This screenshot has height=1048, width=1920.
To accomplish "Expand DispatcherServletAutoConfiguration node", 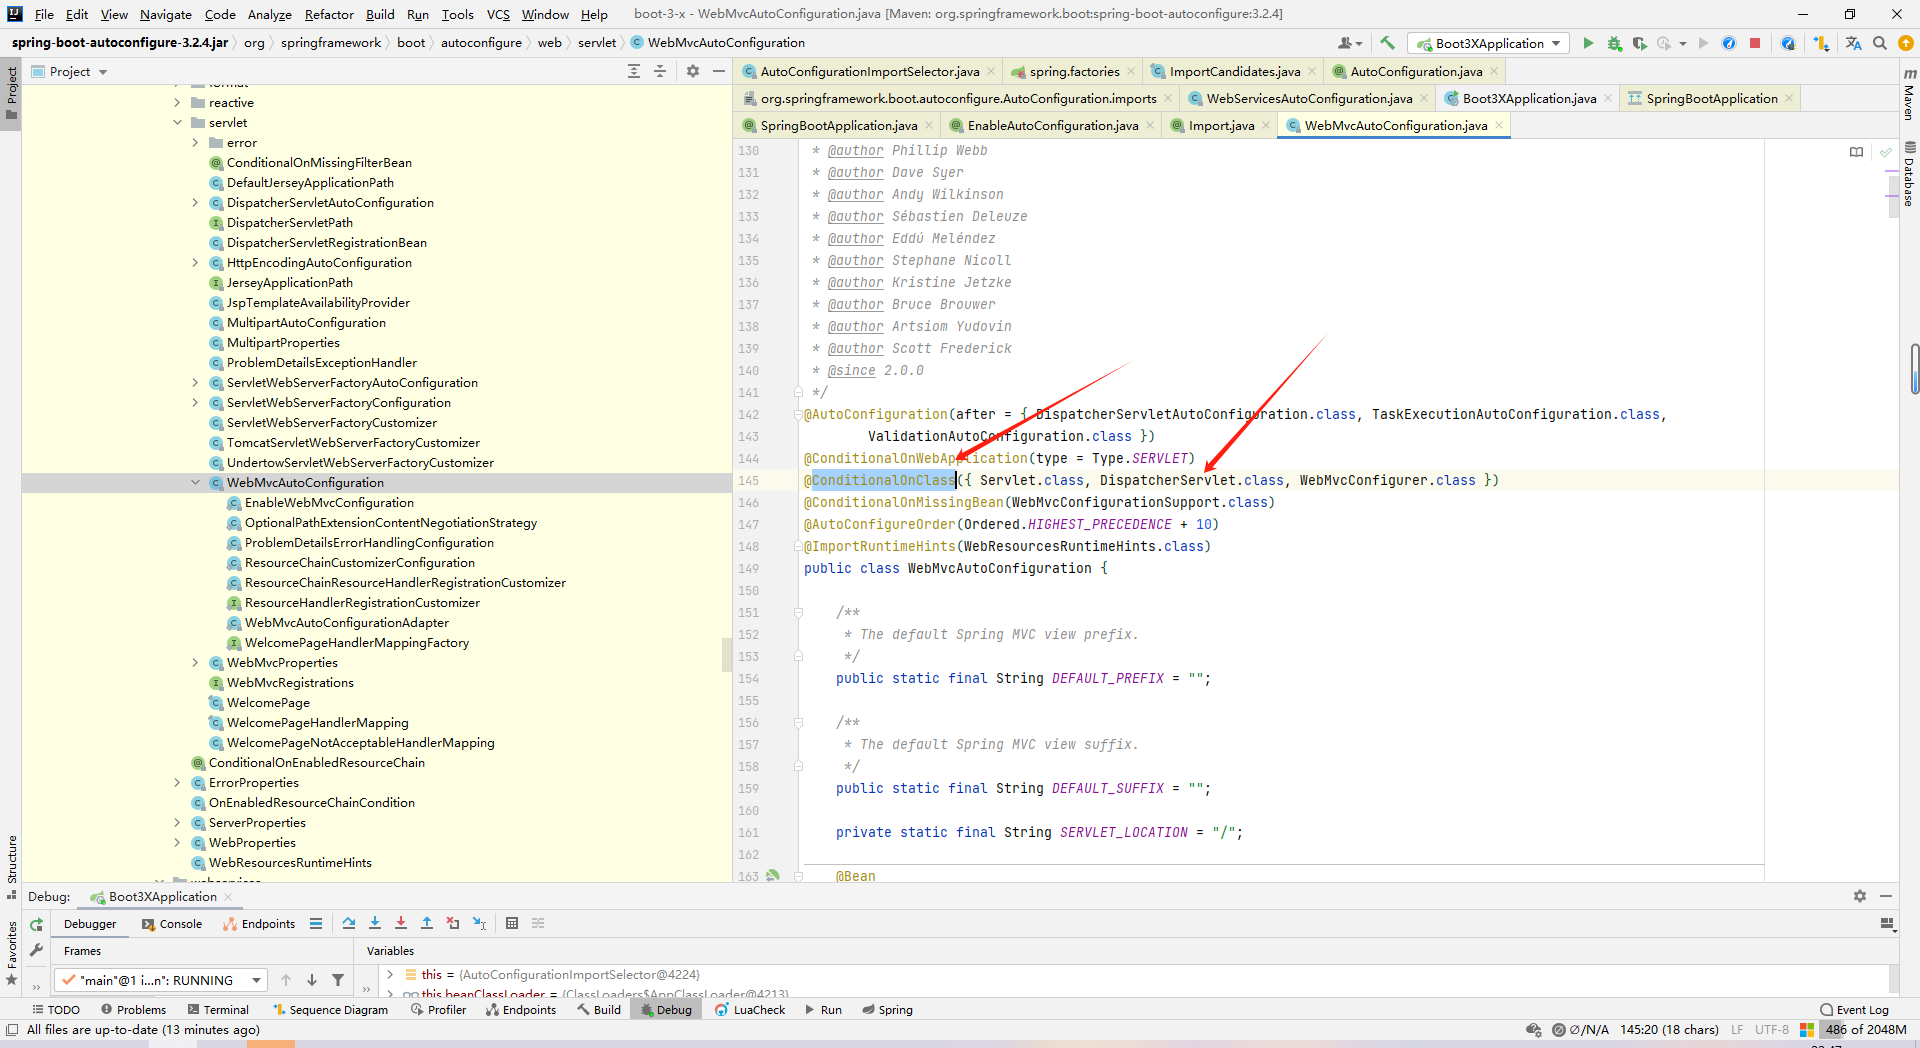I will click(x=196, y=202).
